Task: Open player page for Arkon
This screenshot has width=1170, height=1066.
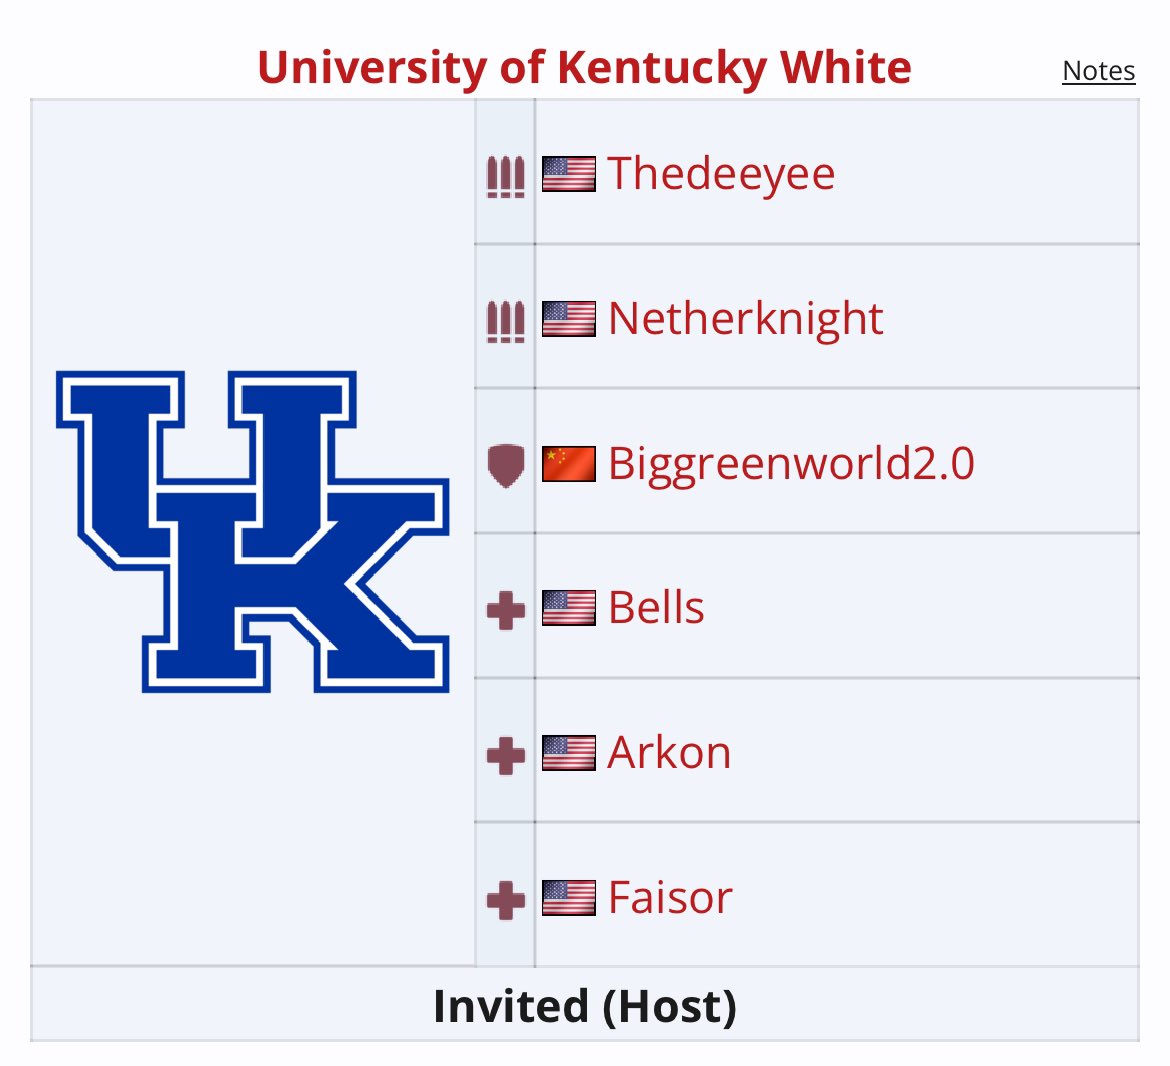Action: point(669,753)
